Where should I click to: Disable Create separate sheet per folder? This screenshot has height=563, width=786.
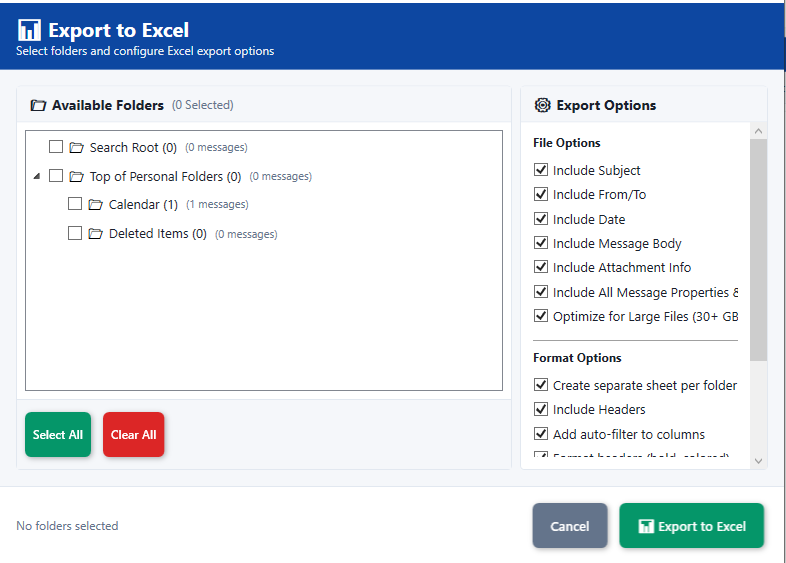541,385
